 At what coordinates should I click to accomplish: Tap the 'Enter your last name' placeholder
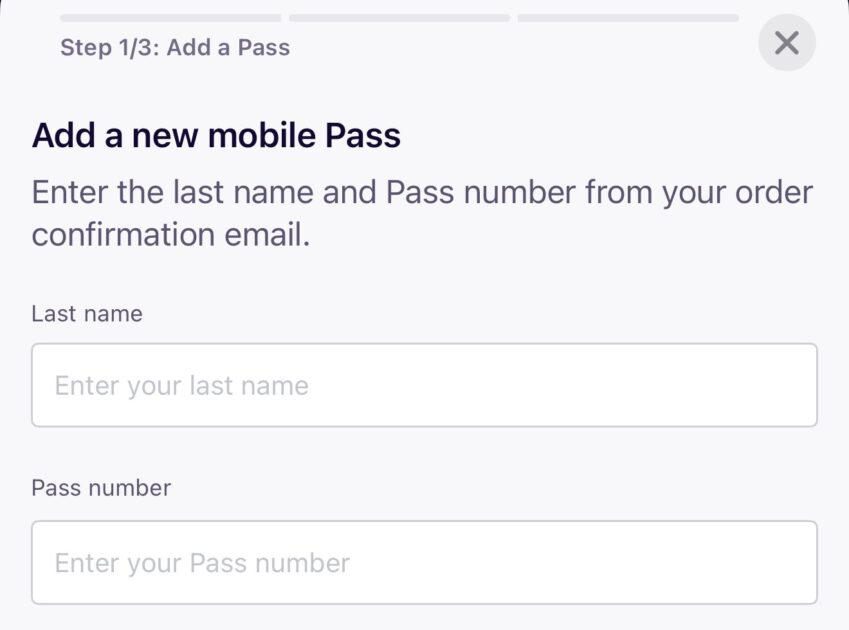tap(181, 386)
